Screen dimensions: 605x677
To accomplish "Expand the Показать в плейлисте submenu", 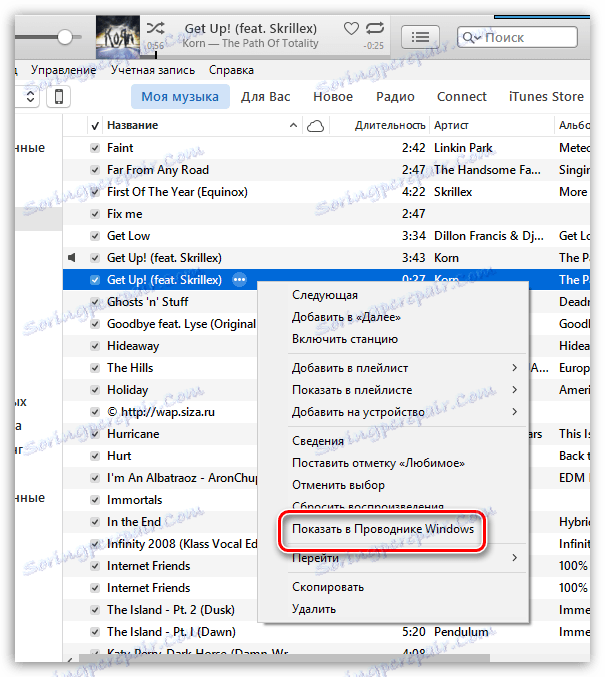I will point(393,390).
